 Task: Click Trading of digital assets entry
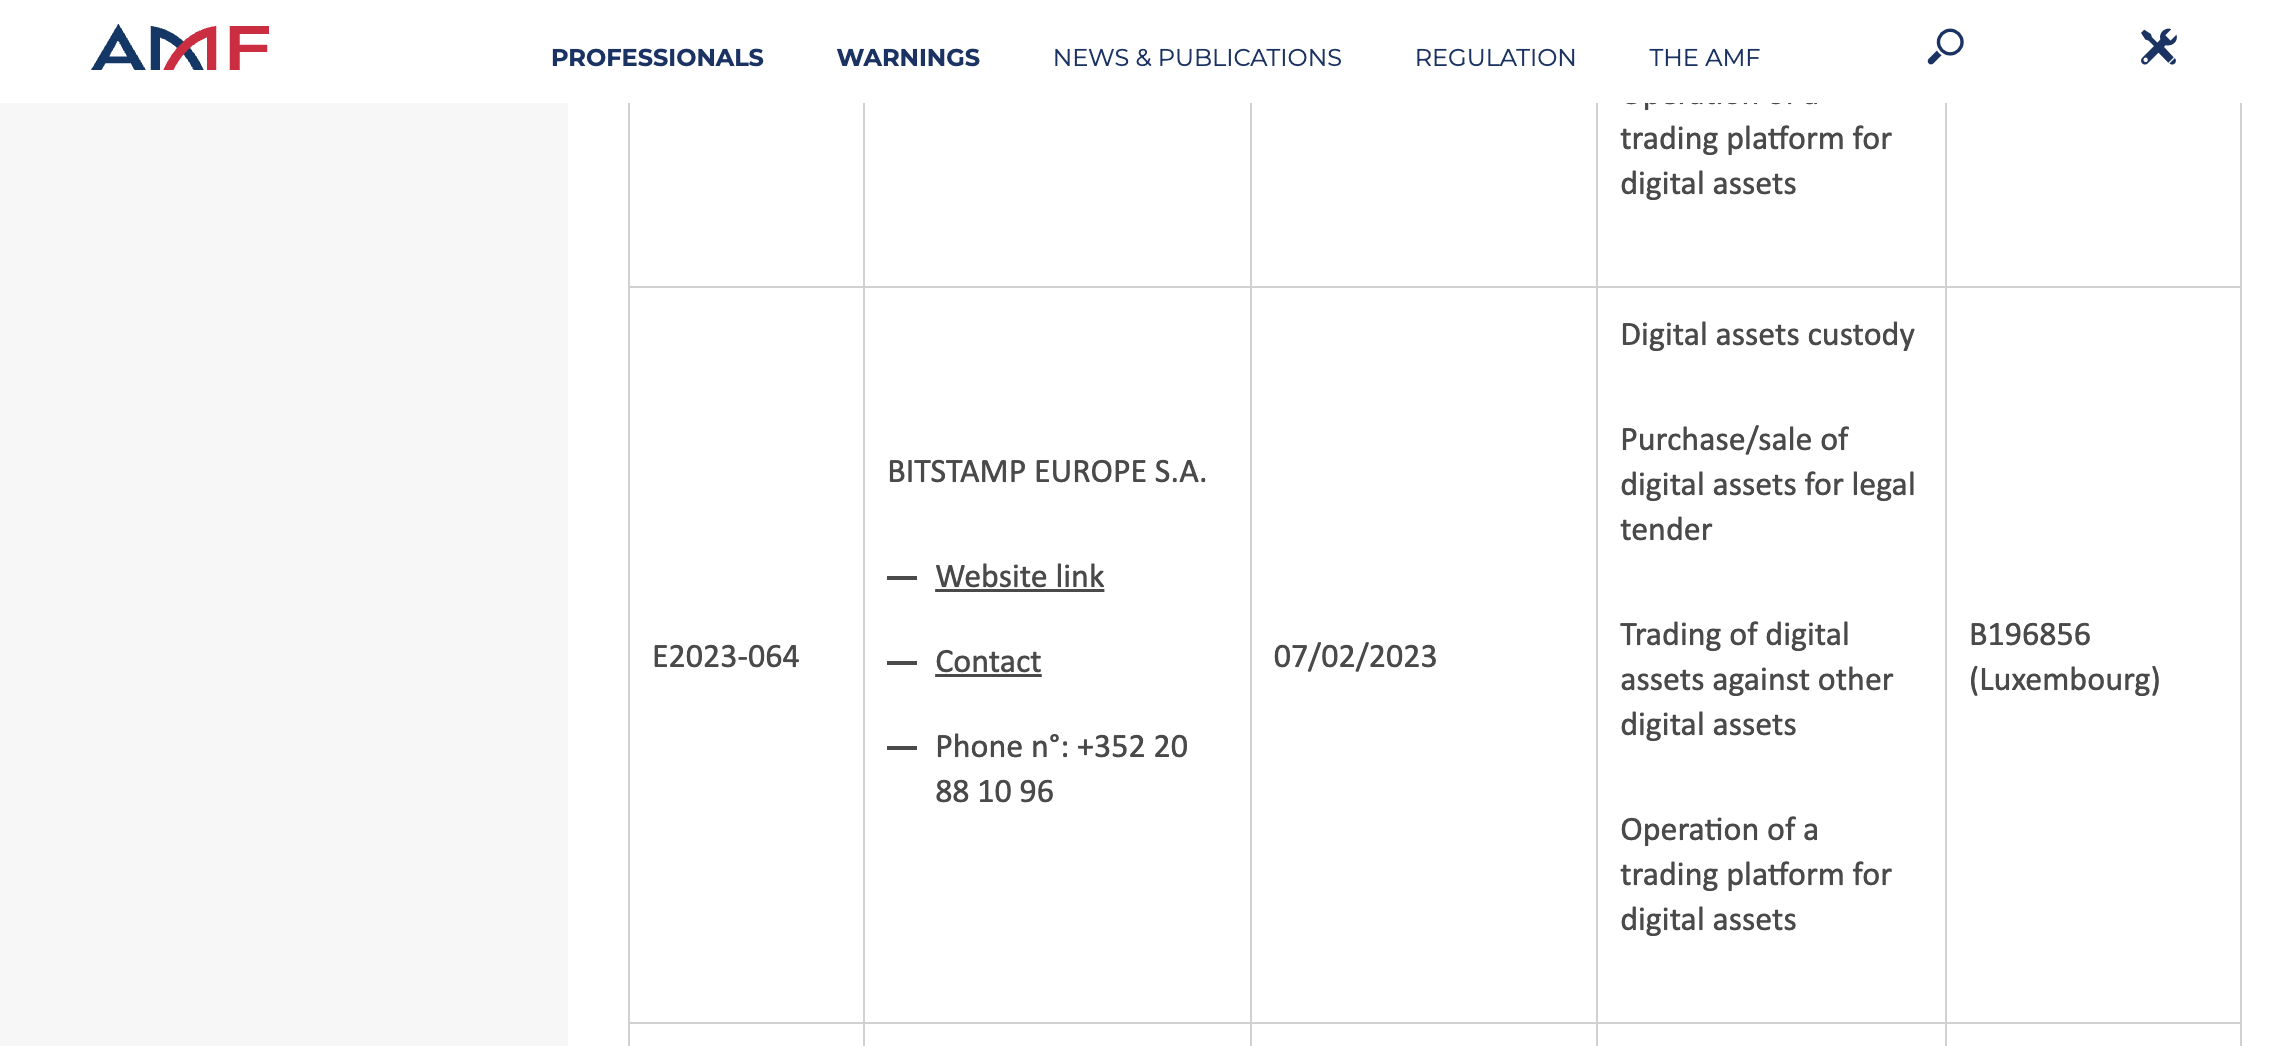click(x=1756, y=679)
